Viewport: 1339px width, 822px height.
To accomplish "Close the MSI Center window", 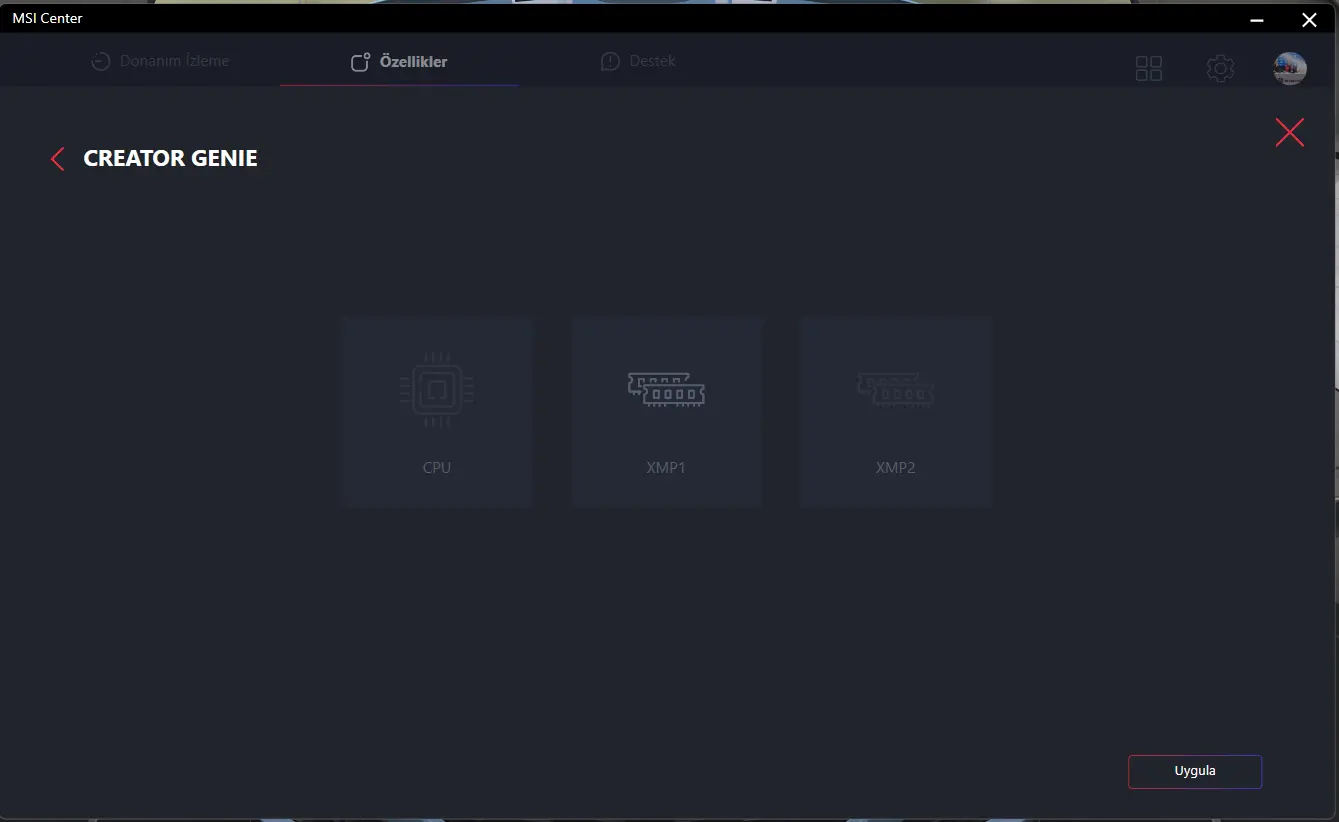I will coord(1309,19).
